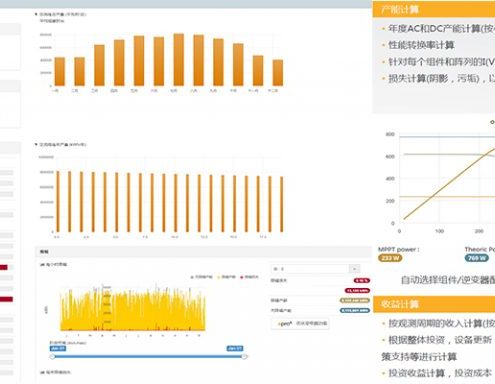The height and width of the screenshot is (384, 495).
Task: Select the orange 收益计算 header tab
Action: point(434,304)
